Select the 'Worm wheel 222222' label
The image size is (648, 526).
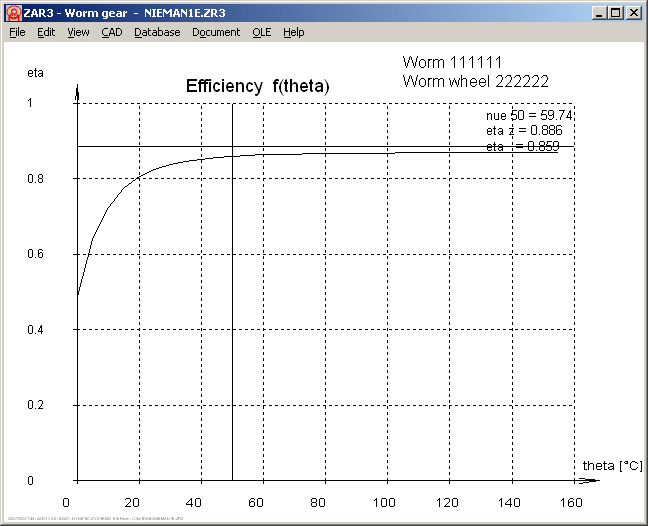point(476,81)
